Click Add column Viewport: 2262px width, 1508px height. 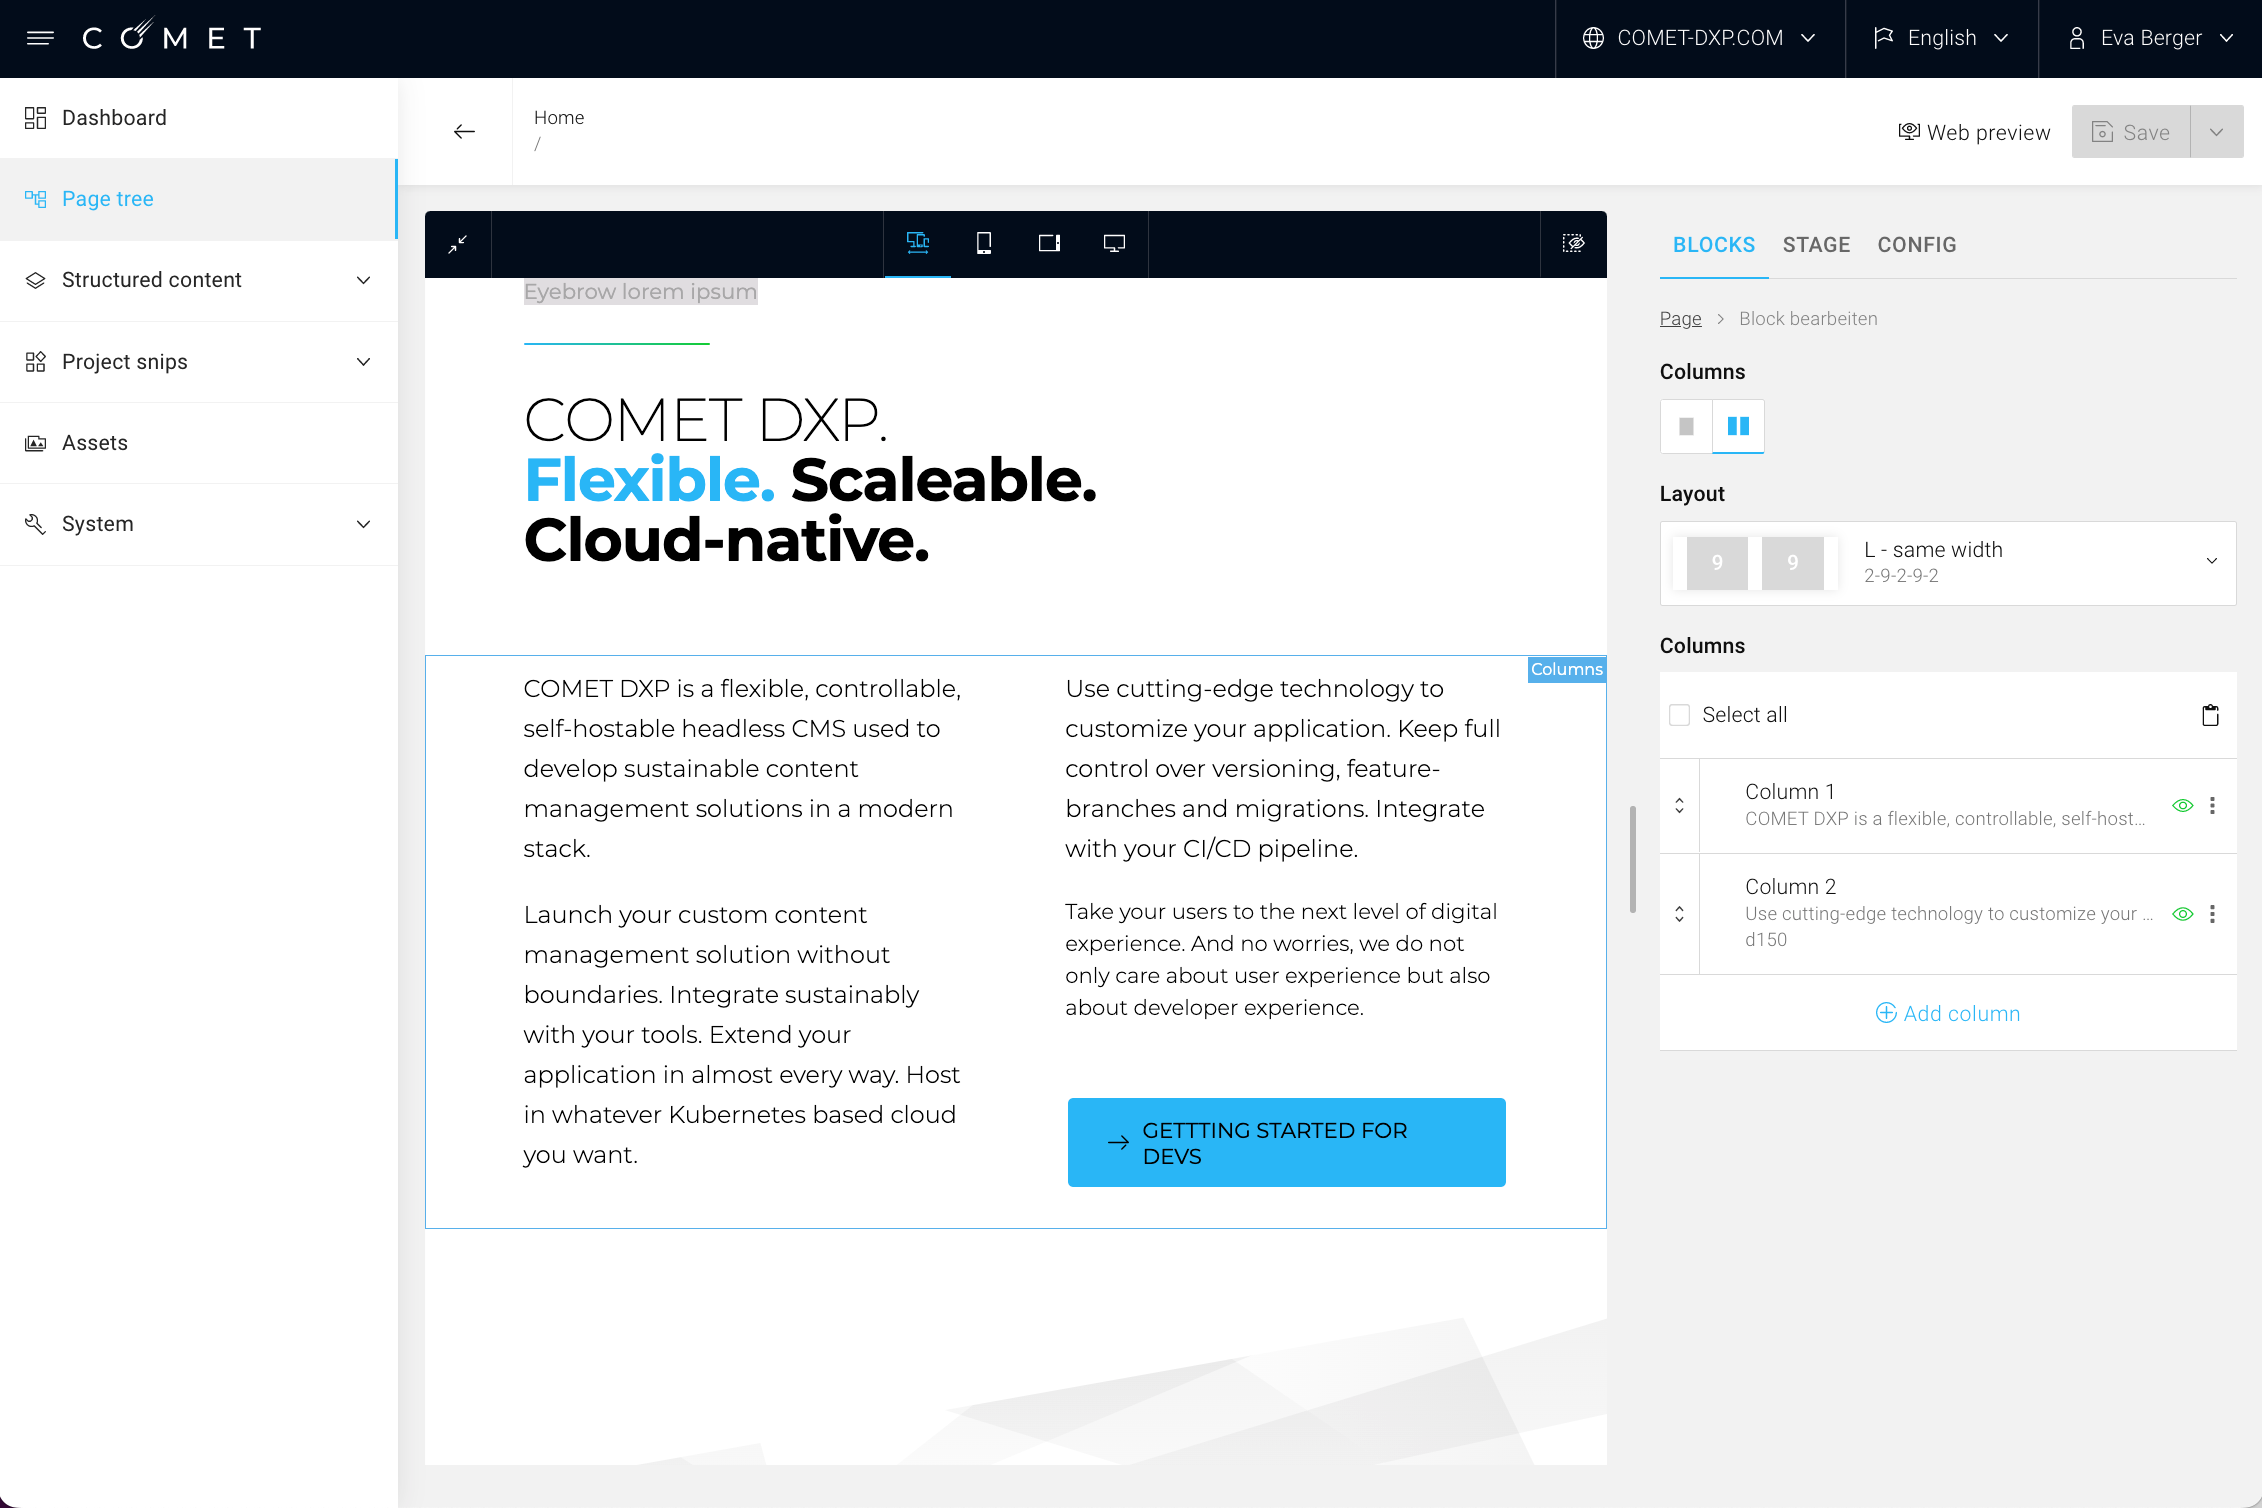(x=1948, y=1013)
